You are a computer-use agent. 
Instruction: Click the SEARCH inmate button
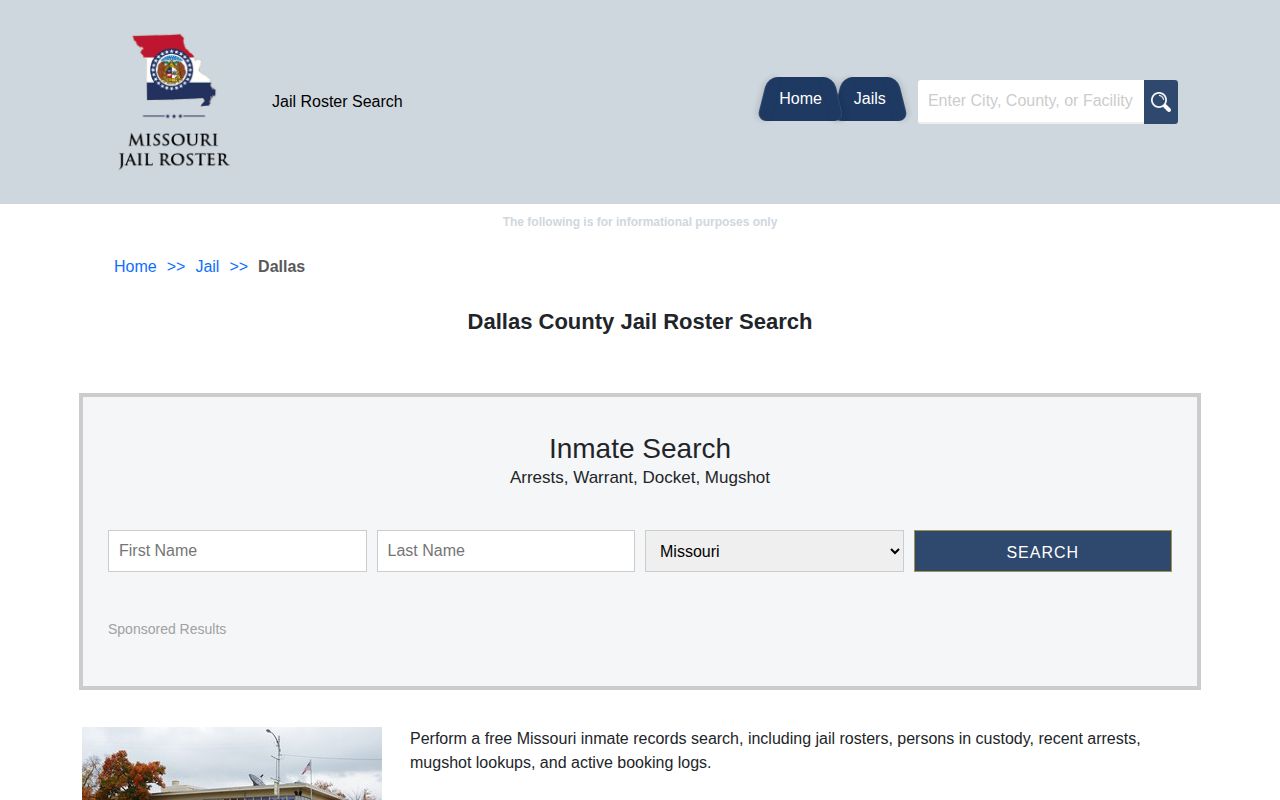[x=1043, y=551]
